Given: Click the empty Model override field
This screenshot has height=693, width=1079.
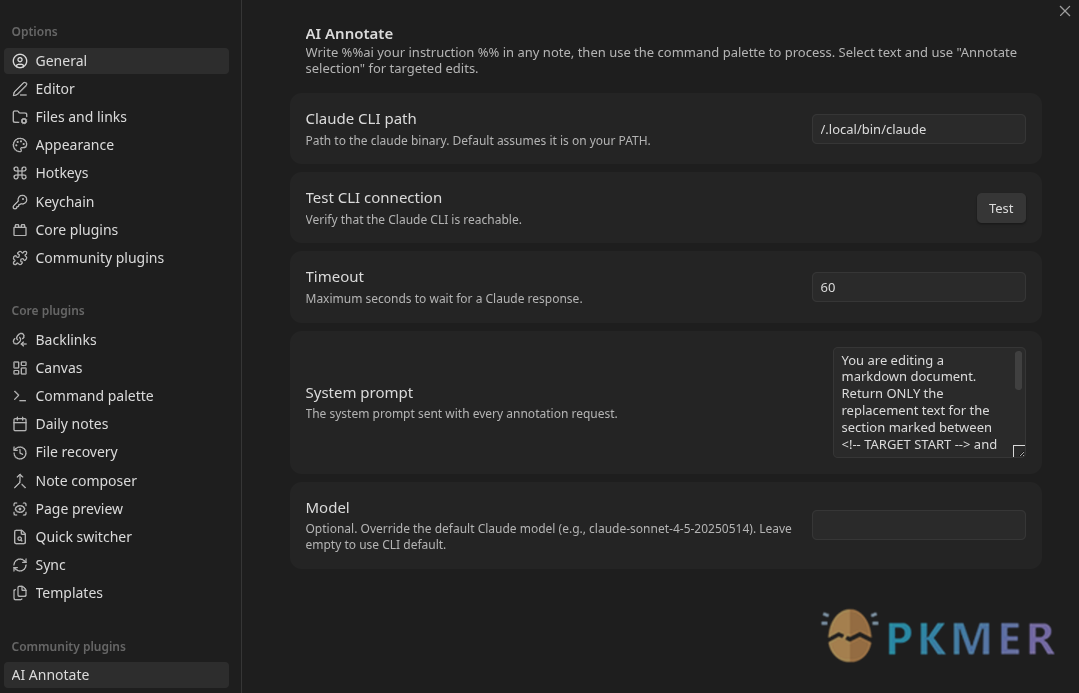Looking at the screenshot, I should point(919,525).
